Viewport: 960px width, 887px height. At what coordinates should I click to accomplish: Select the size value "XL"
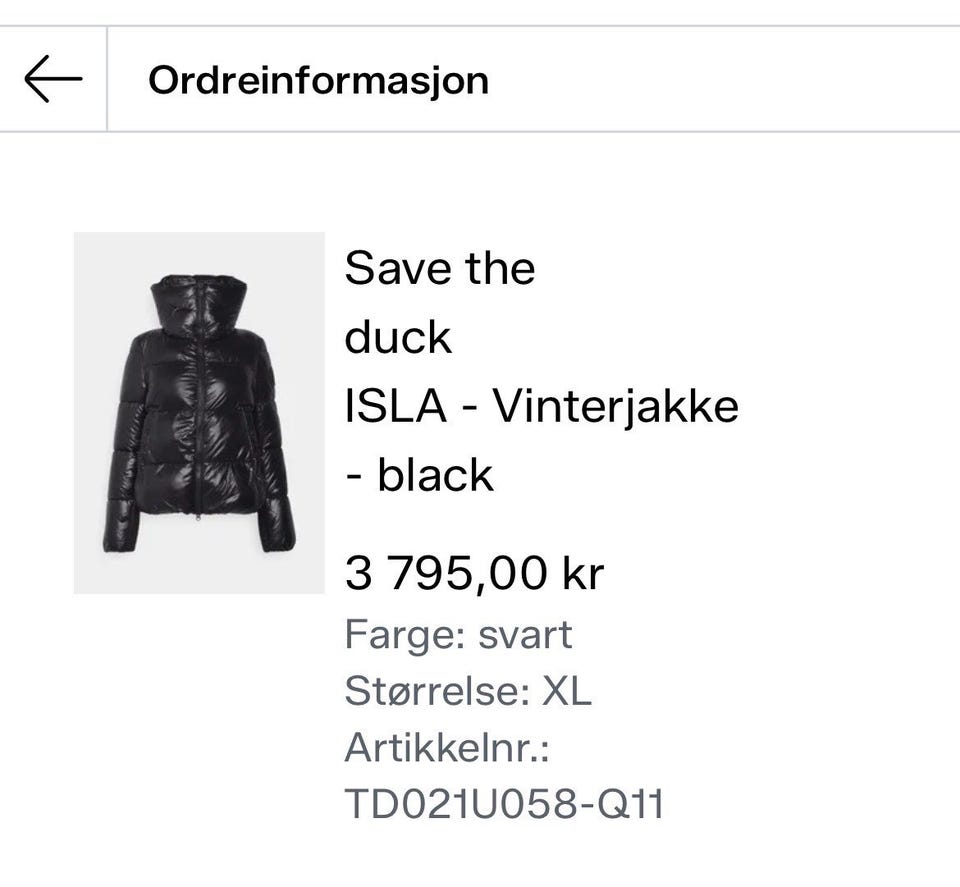tap(567, 692)
